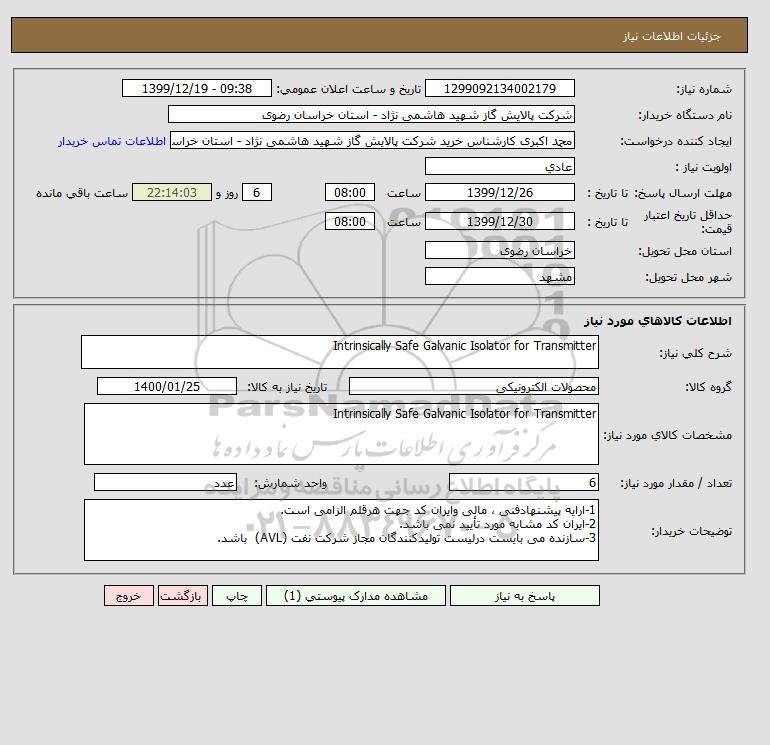Select the شماره نیاز number field

pyautogui.click(x=499, y=88)
